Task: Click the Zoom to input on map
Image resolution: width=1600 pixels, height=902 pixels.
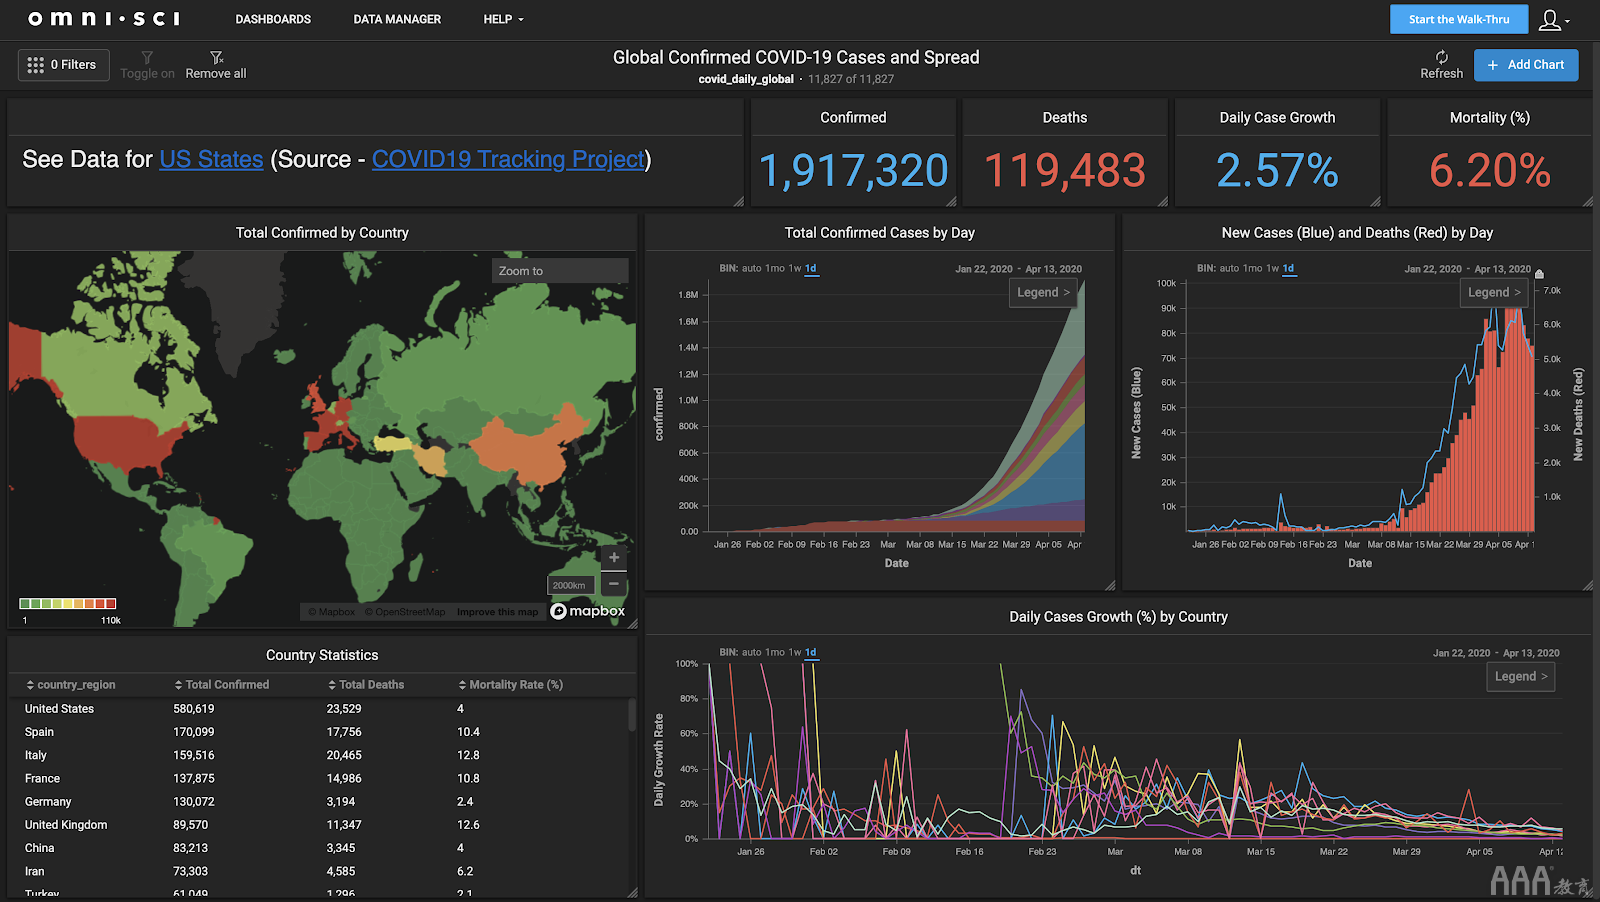Action: pyautogui.click(x=560, y=271)
